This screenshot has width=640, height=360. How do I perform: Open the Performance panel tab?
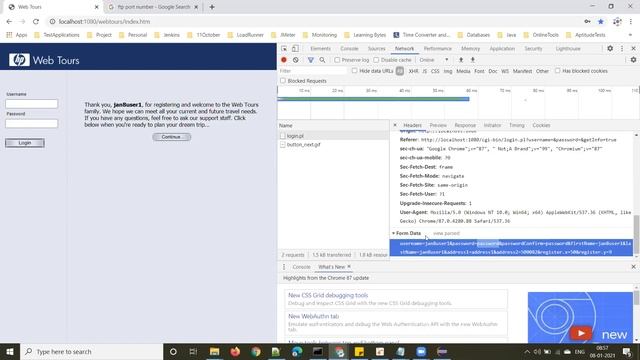point(438,49)
